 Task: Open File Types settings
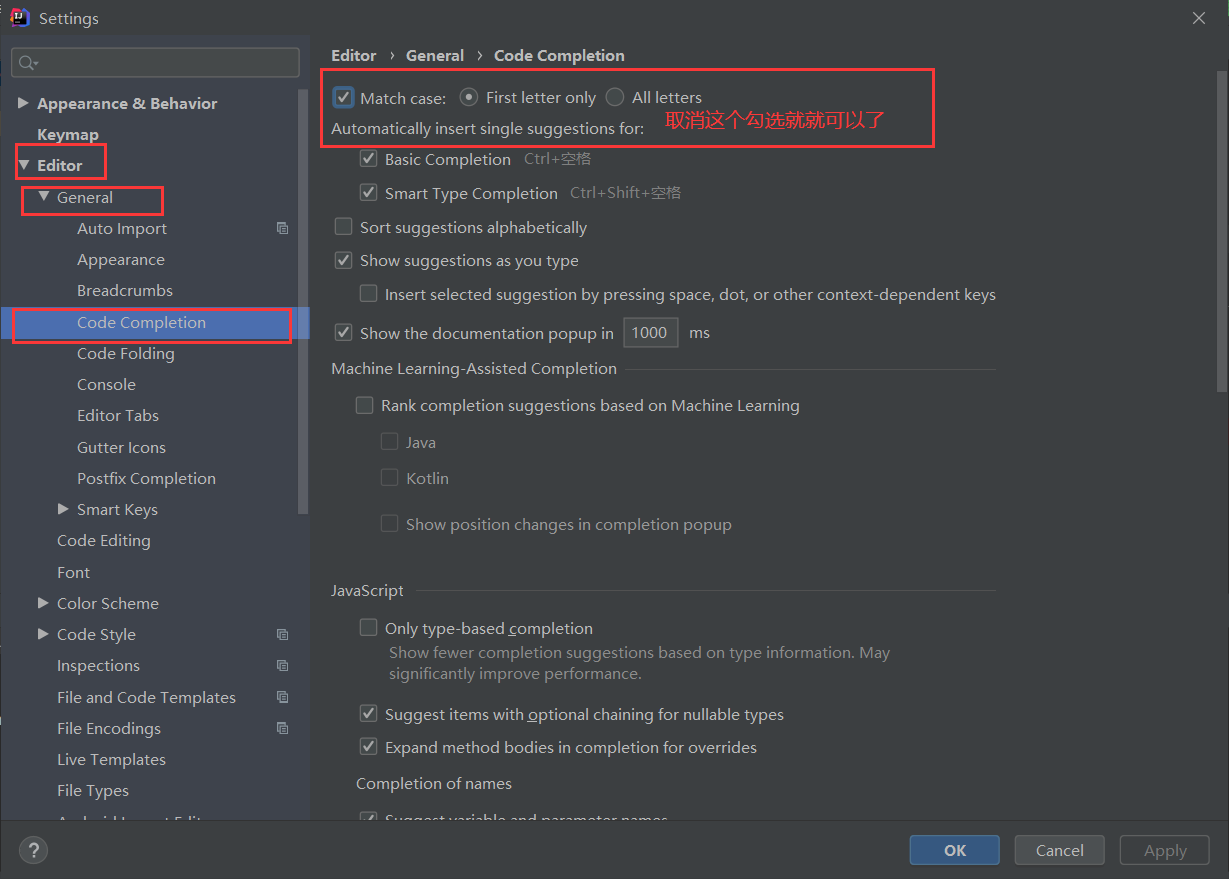[x=93, y=791]
